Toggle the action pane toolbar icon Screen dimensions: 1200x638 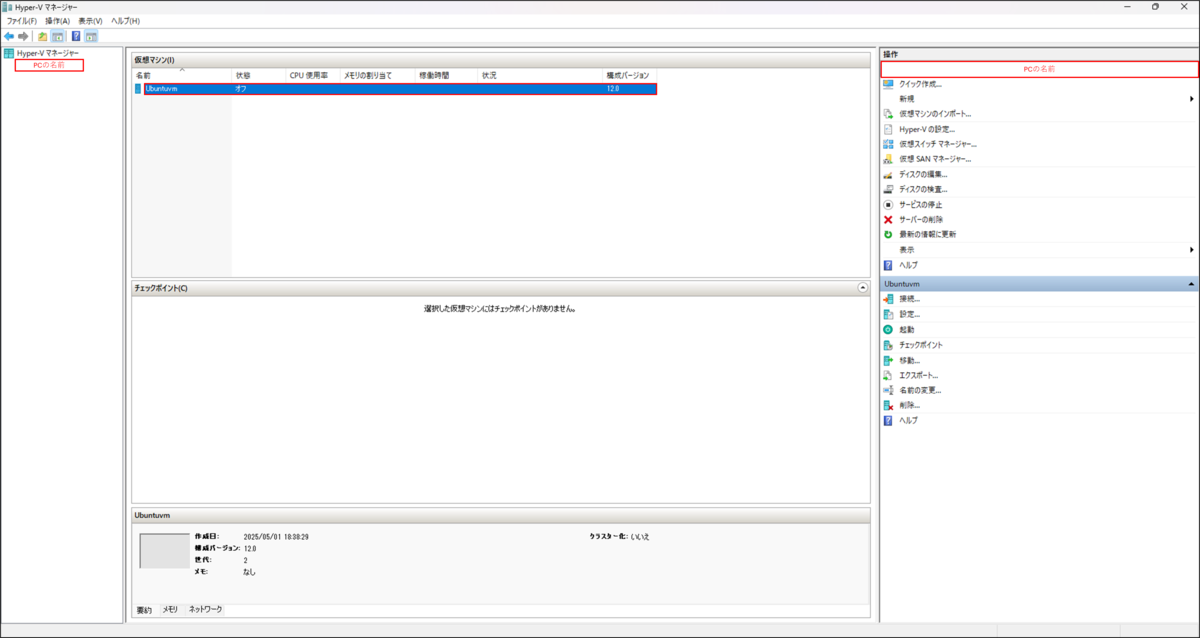point(91,36)
